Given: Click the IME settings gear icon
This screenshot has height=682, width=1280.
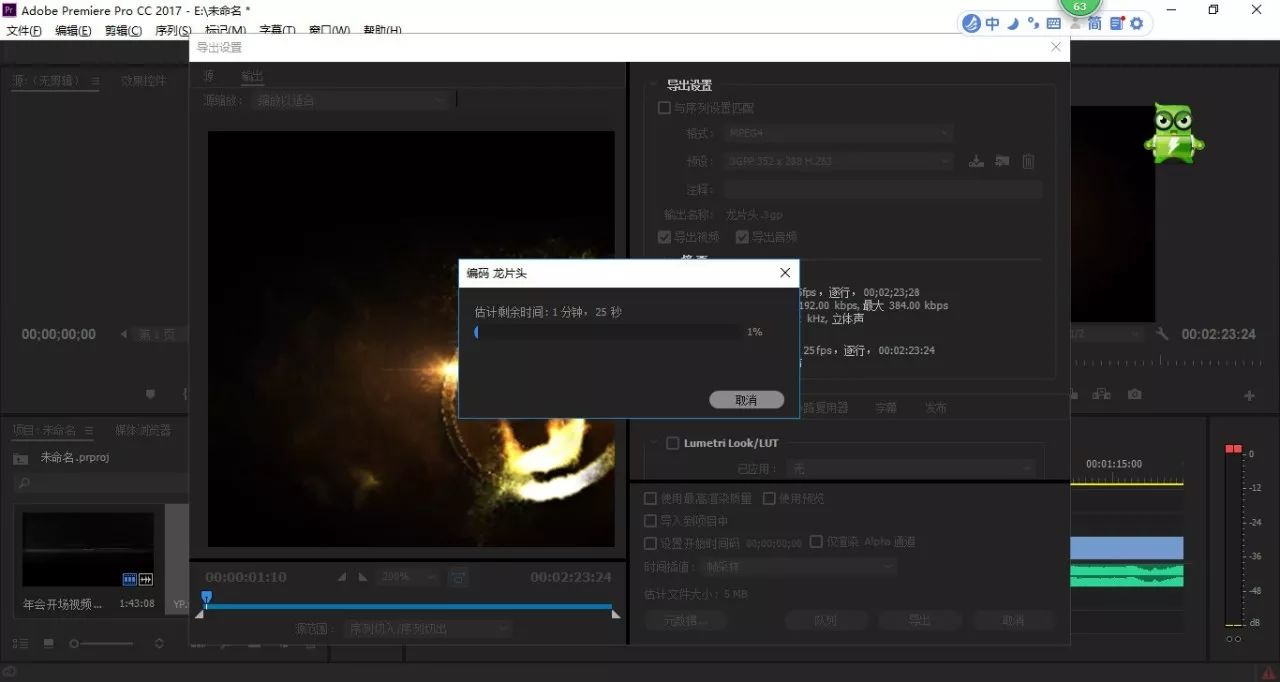Looking at the screenshot, I should (1136, 23).
